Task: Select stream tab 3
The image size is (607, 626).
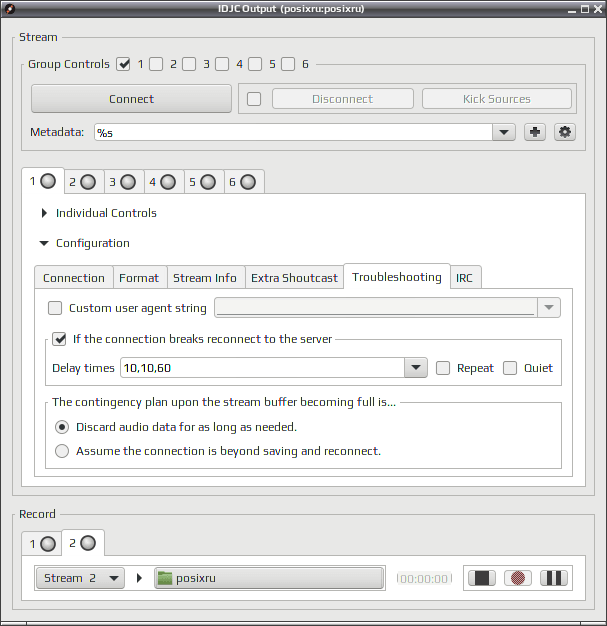Action: 123,182
